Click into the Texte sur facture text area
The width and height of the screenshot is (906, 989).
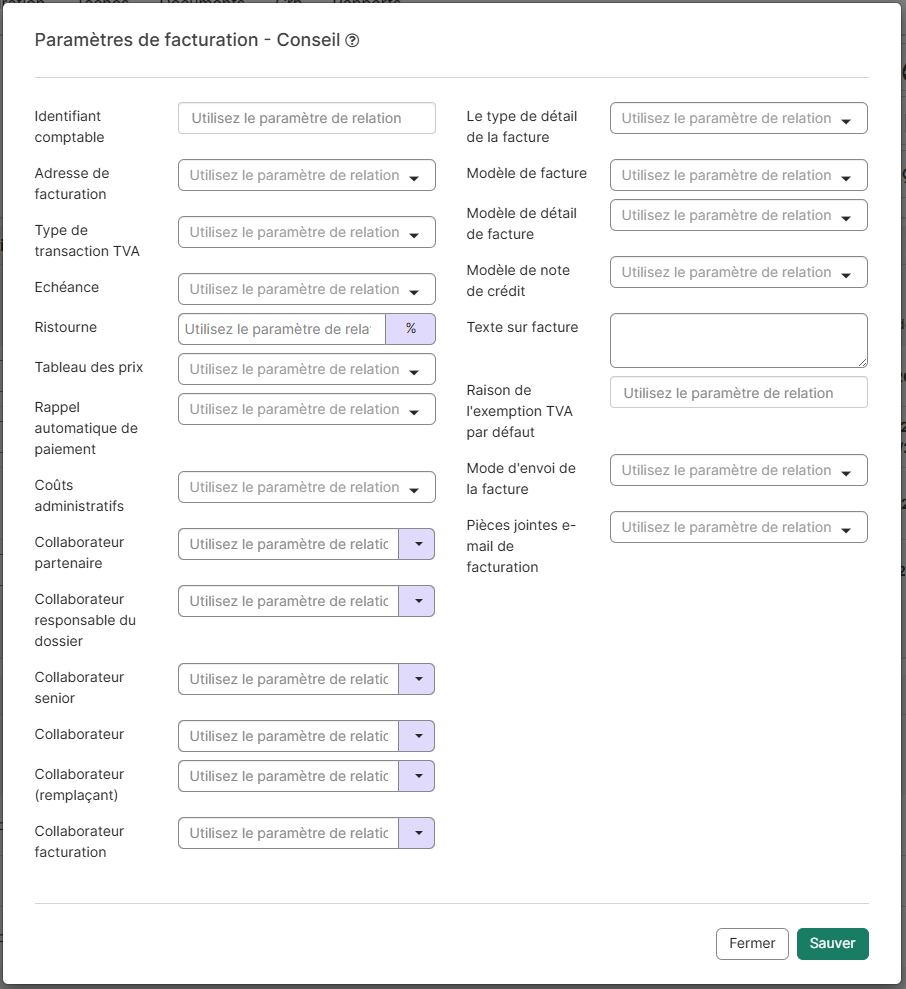coord(738,340)
